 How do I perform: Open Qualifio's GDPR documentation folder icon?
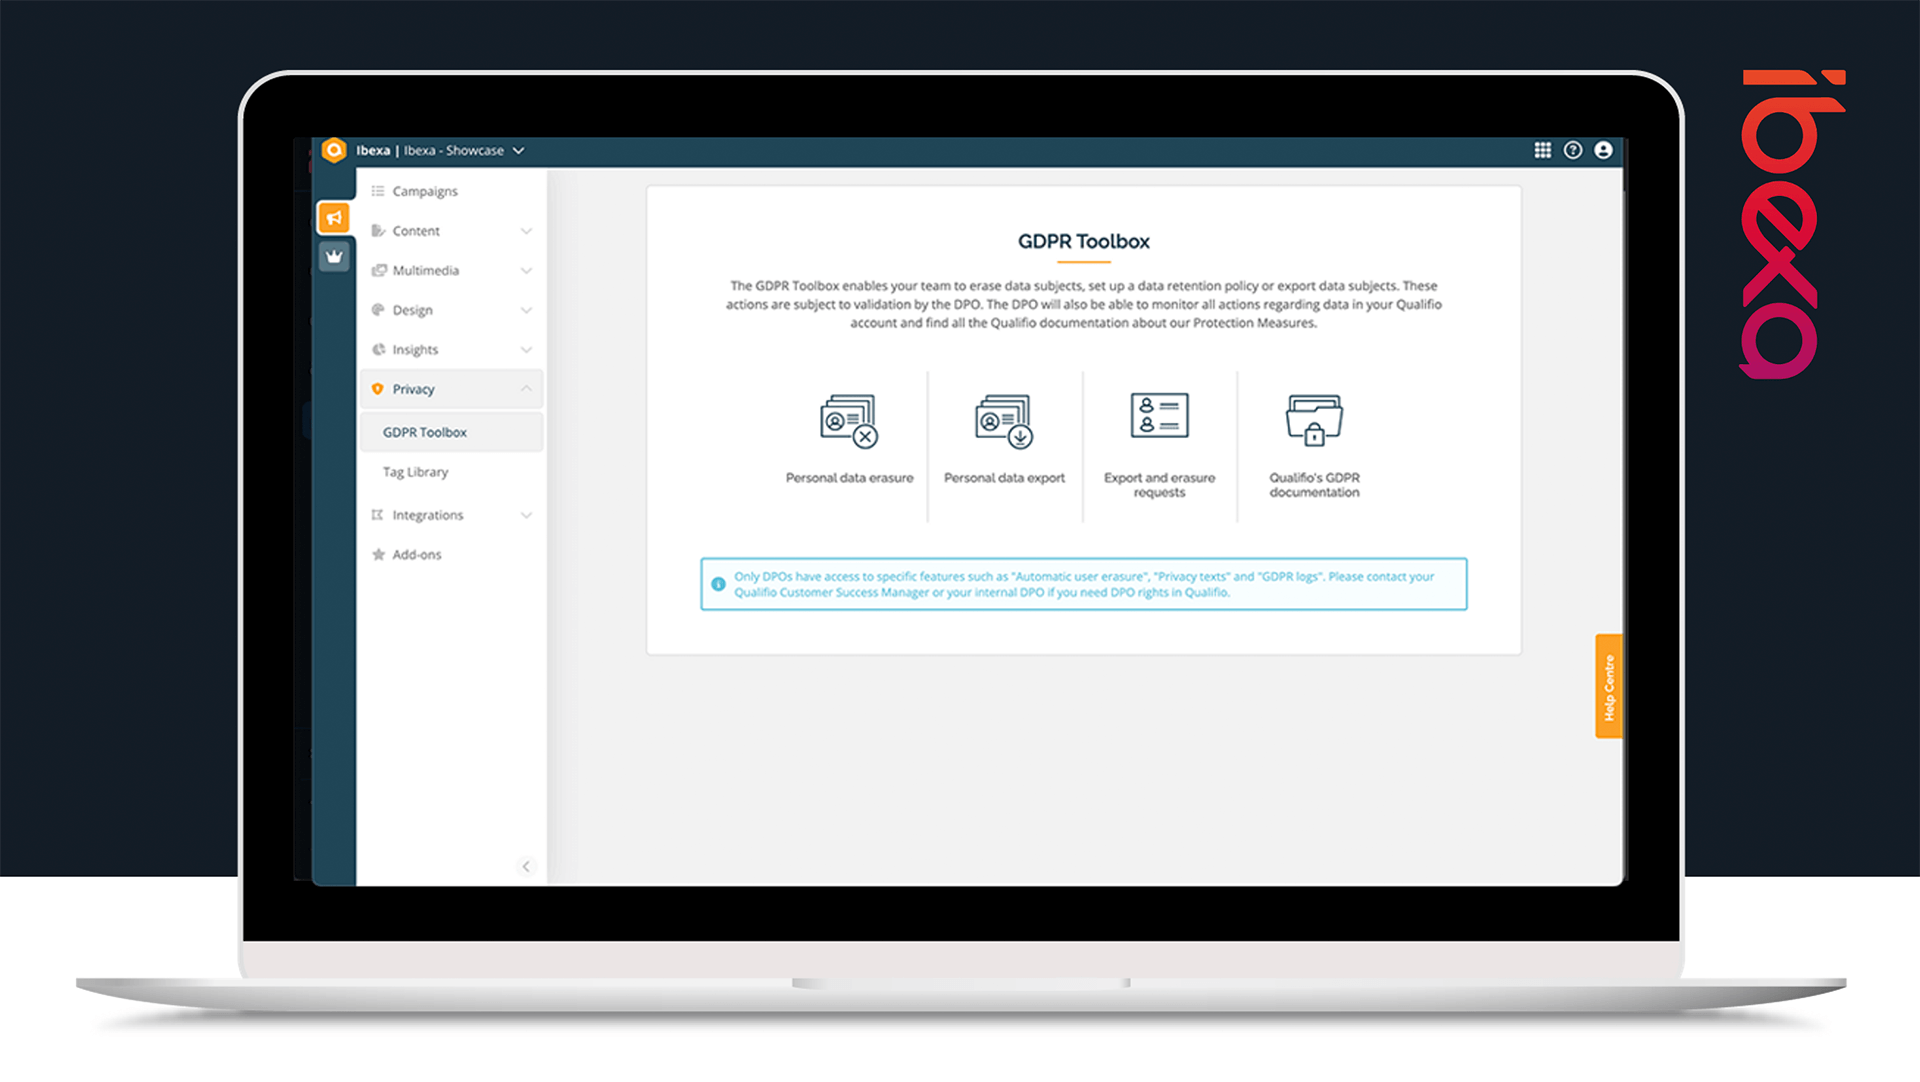click(x=1314, y=420)
